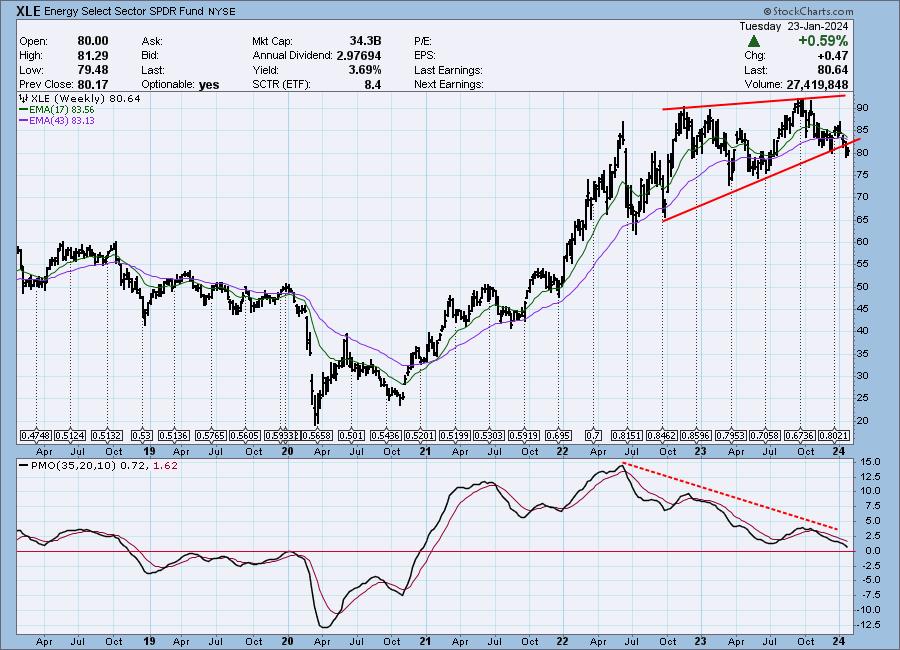This screenshot has width=900, height=650.
Task: Click the 'XLE (Weekly) 80.64' legend entry
Action: pos(80,99)
